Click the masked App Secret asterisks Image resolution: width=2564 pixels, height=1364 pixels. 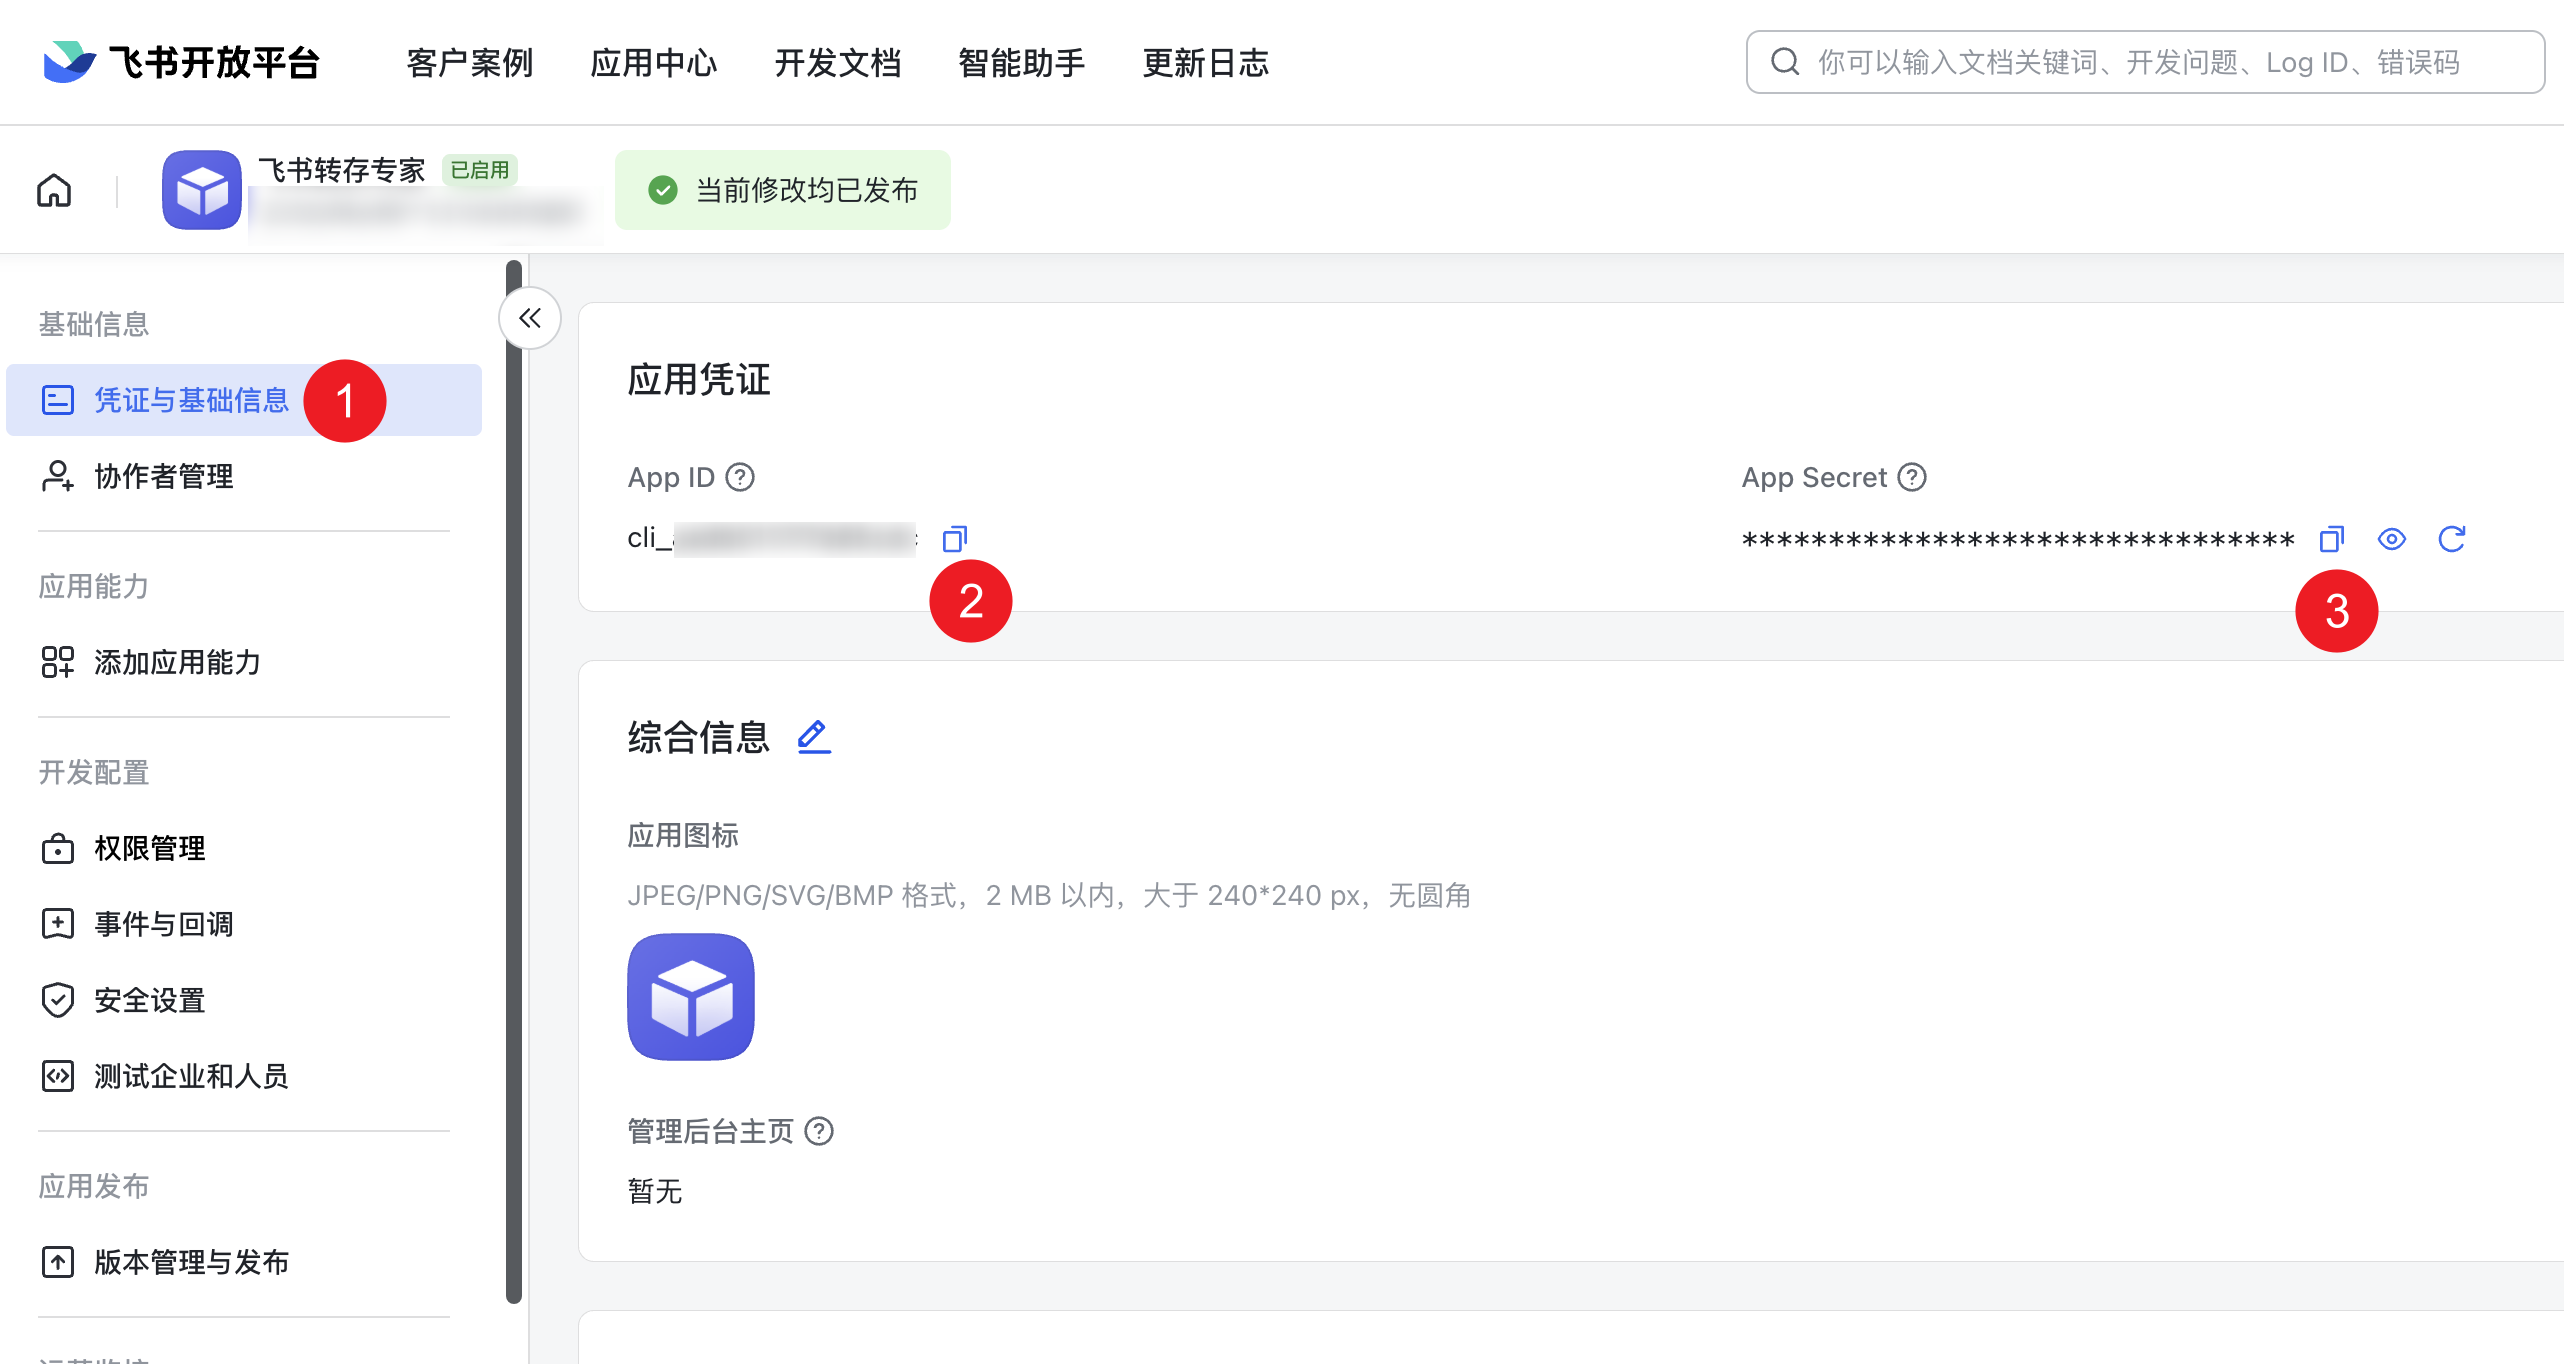tap(2018, 540)
